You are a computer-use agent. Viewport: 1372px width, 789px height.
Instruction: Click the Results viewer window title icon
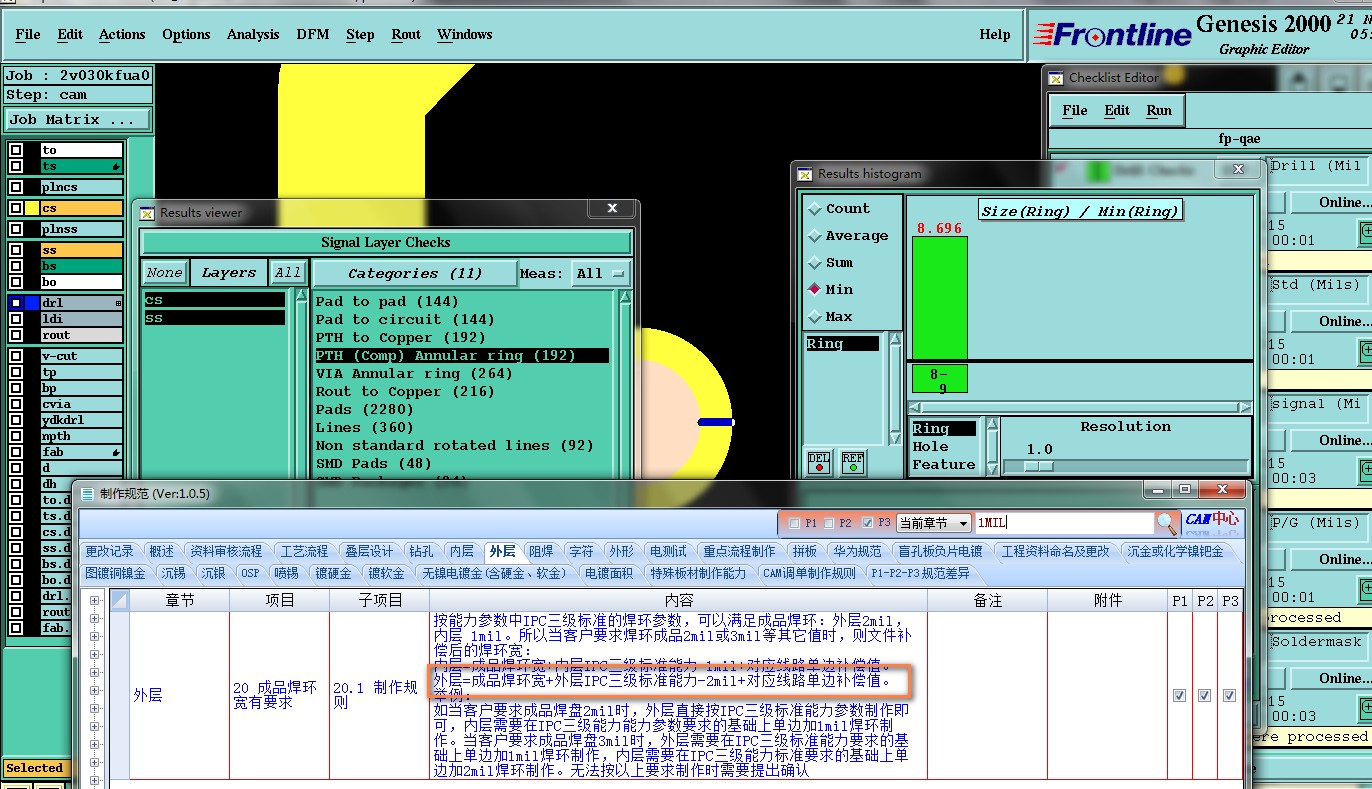tap(147, 212)
